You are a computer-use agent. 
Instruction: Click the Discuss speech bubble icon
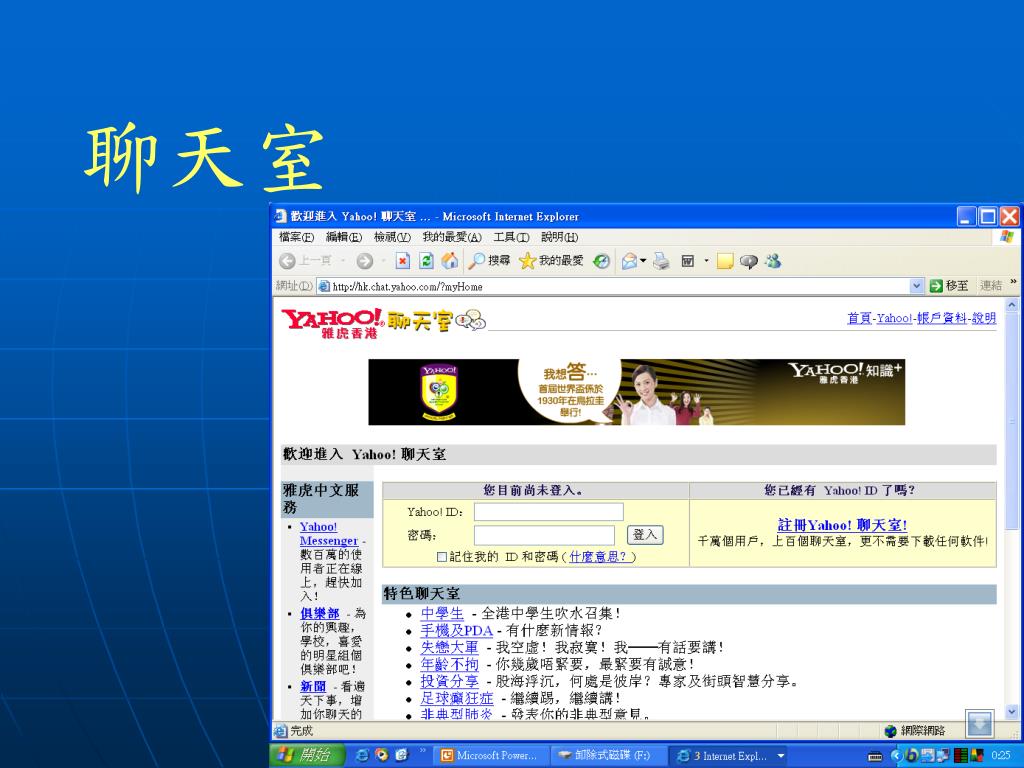[x=748, y=261]
